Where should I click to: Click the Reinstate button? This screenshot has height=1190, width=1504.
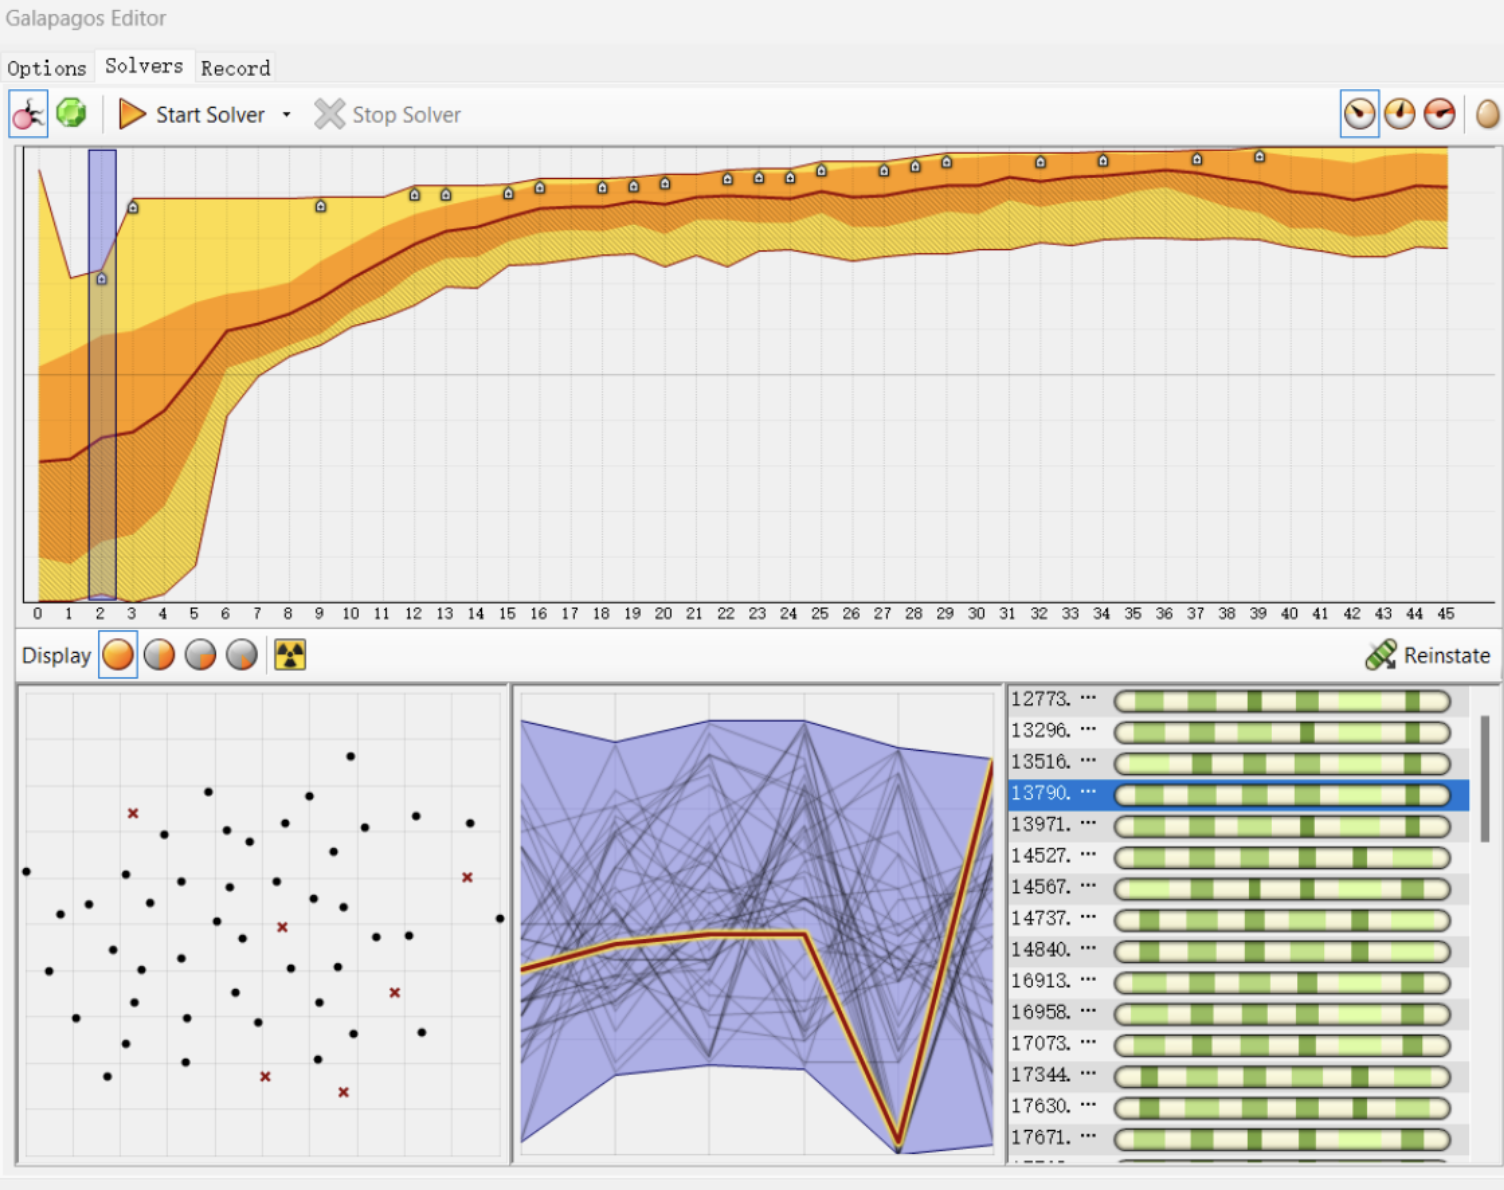pyautogui.click(x=1428, y=655)
